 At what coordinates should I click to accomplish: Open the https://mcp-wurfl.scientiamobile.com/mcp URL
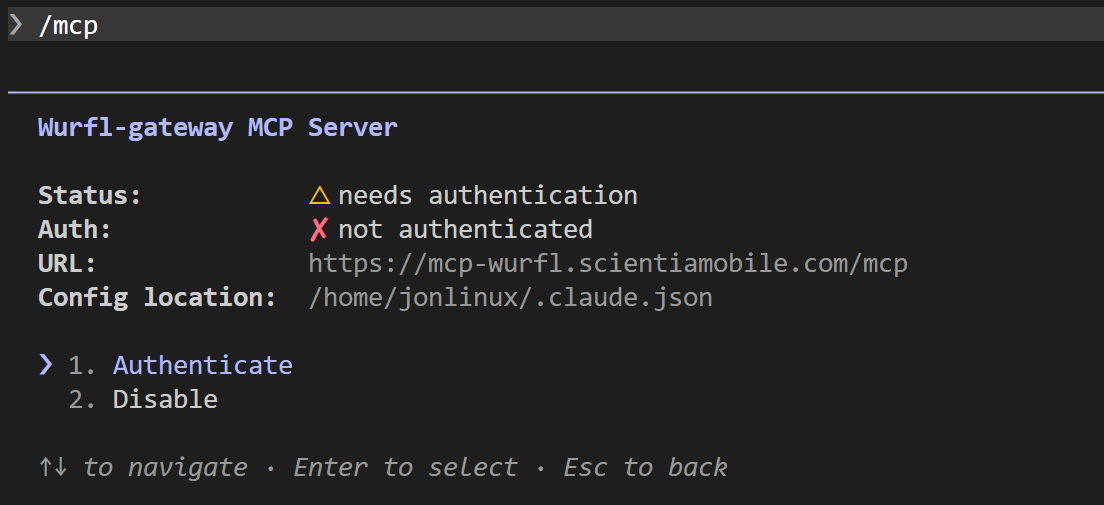tap(608, 263)
